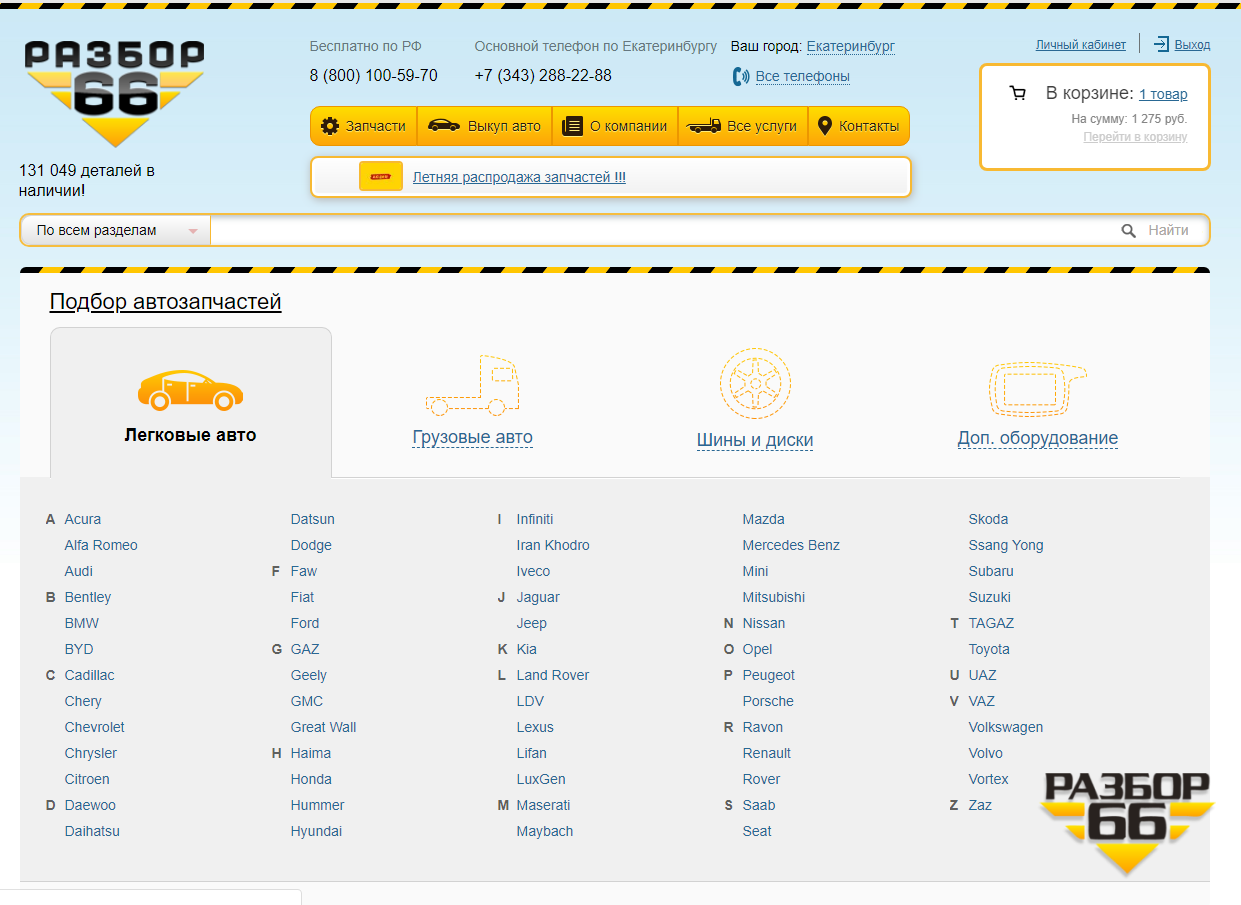Viewport: 1241px width, 905px height.
Task: Click the 1 товар cart link
Action: coord(1163,94)
